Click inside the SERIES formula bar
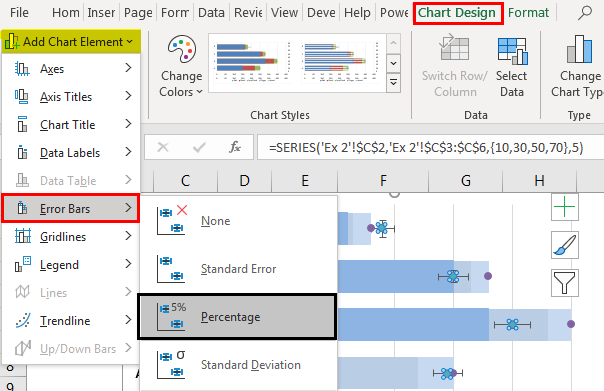Viewport: 604px width, 391px height. (x=431, y=147)
